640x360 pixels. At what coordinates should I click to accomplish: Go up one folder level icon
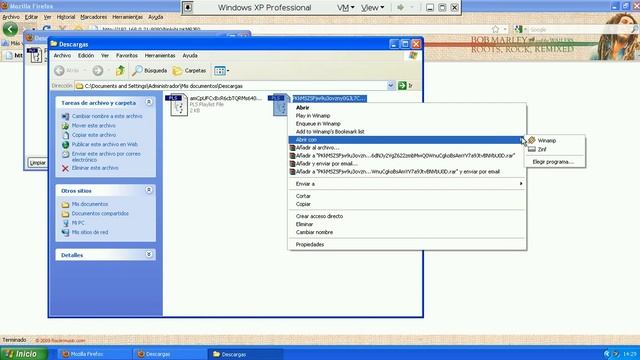pyautogui.click(x=120, y=71)
